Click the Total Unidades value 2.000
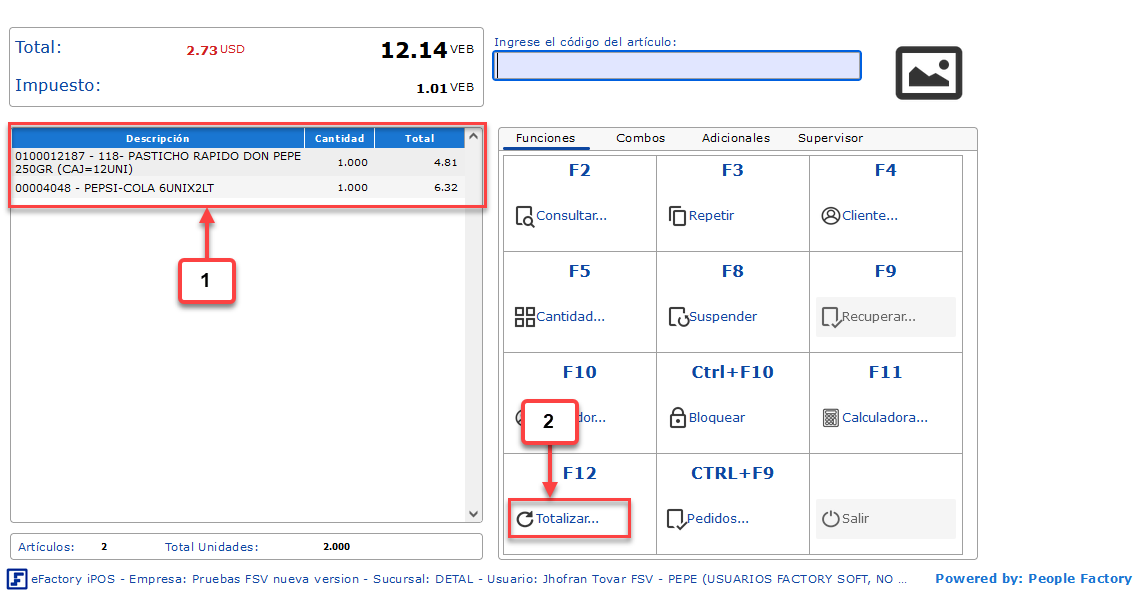The width and height of the screenshot is (1142, 594). pyautogui.click(x=336, y=547)
